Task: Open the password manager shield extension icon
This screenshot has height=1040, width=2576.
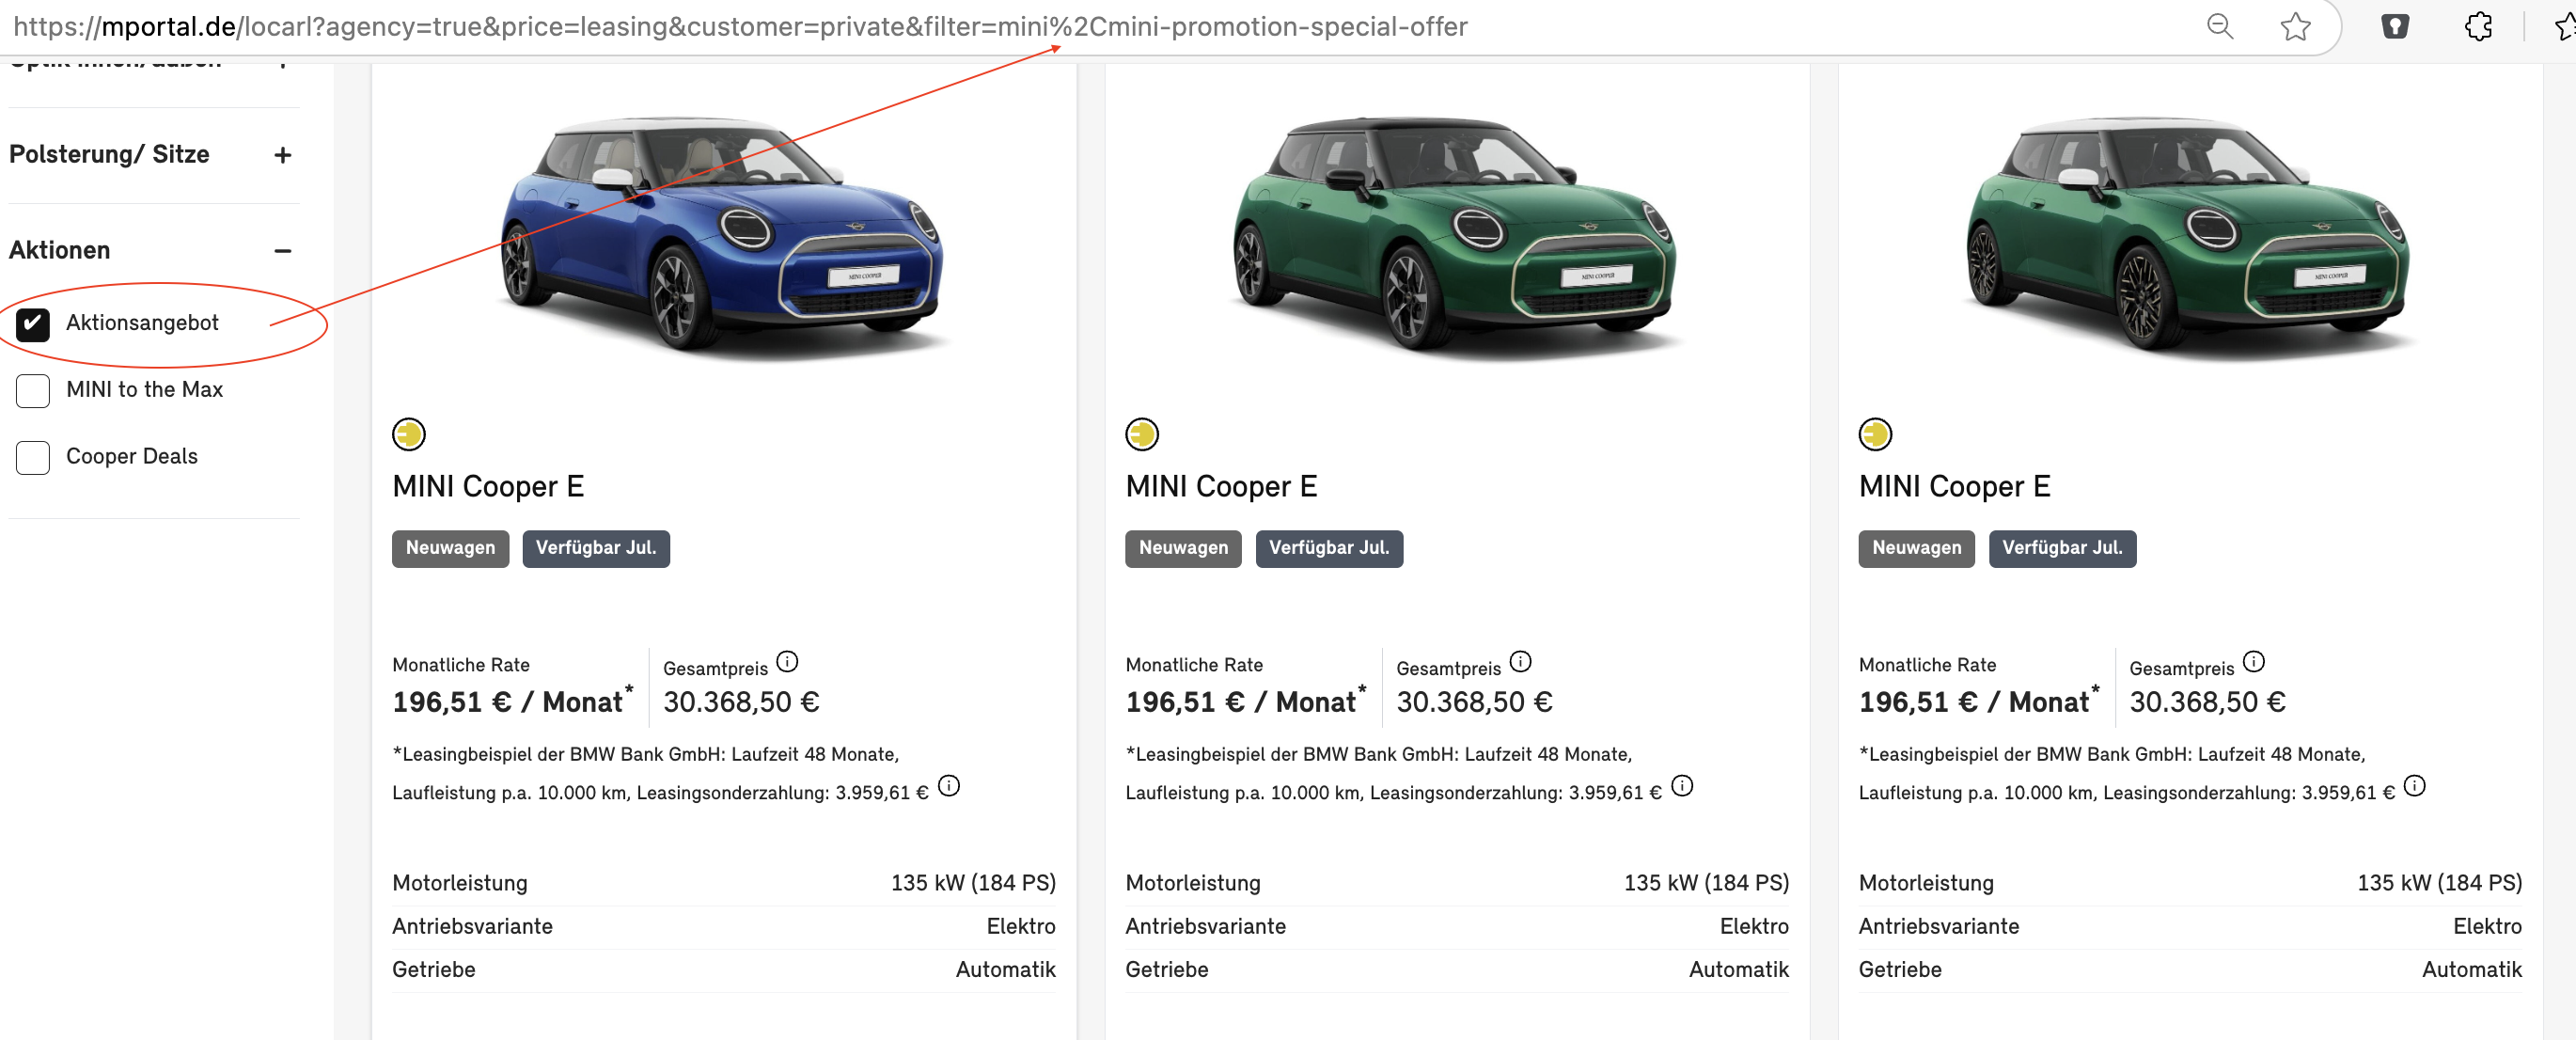Action: (x=2394, y=26)
